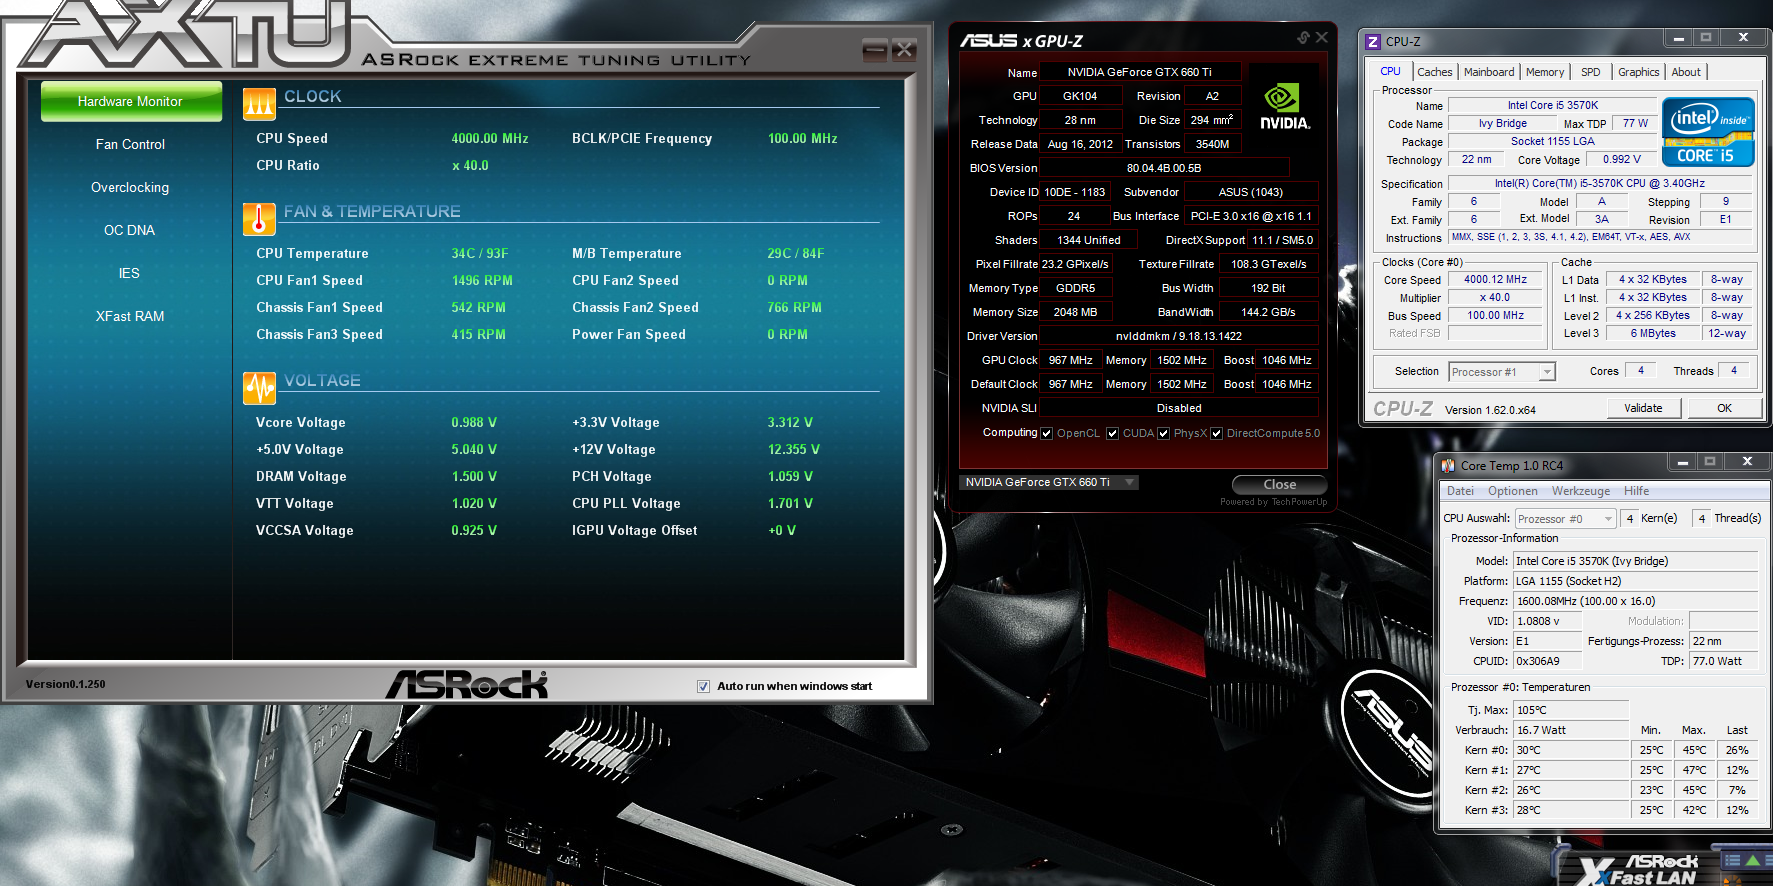Minimize the Core Temp window
The width and height of the screenshot is (1773, 886).
click(x=1683, y=462)
